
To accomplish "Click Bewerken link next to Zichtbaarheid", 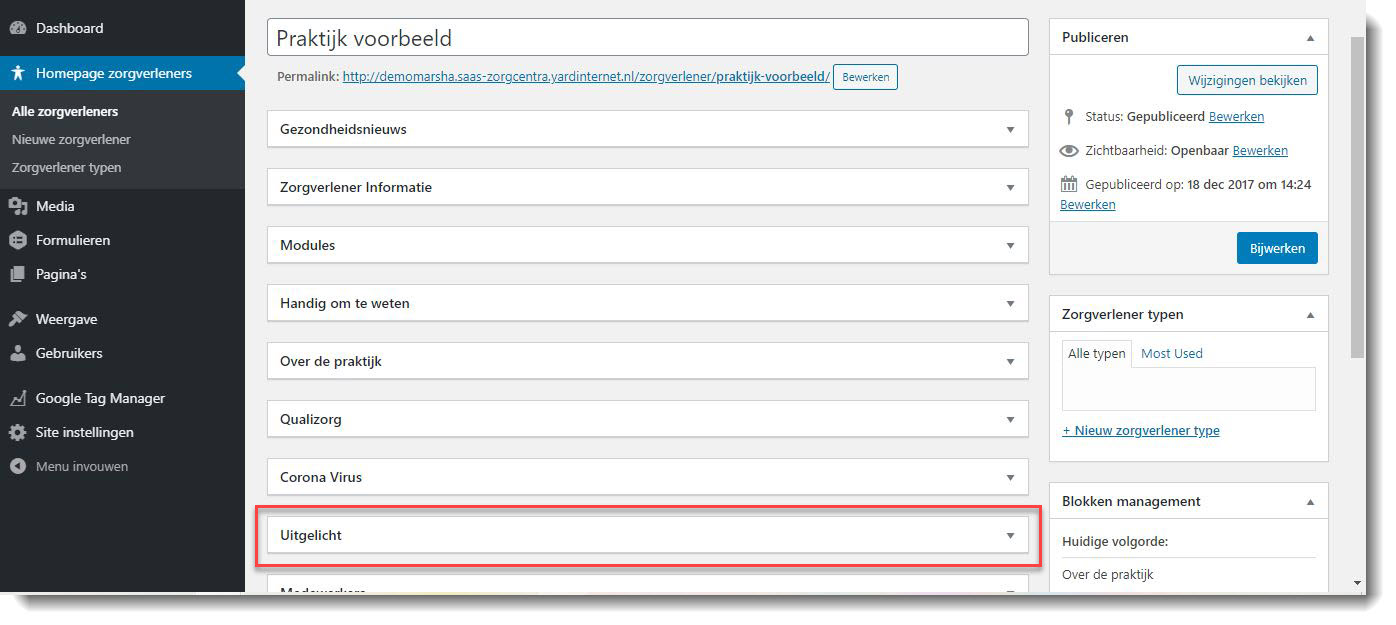I will click(1260, 151).
